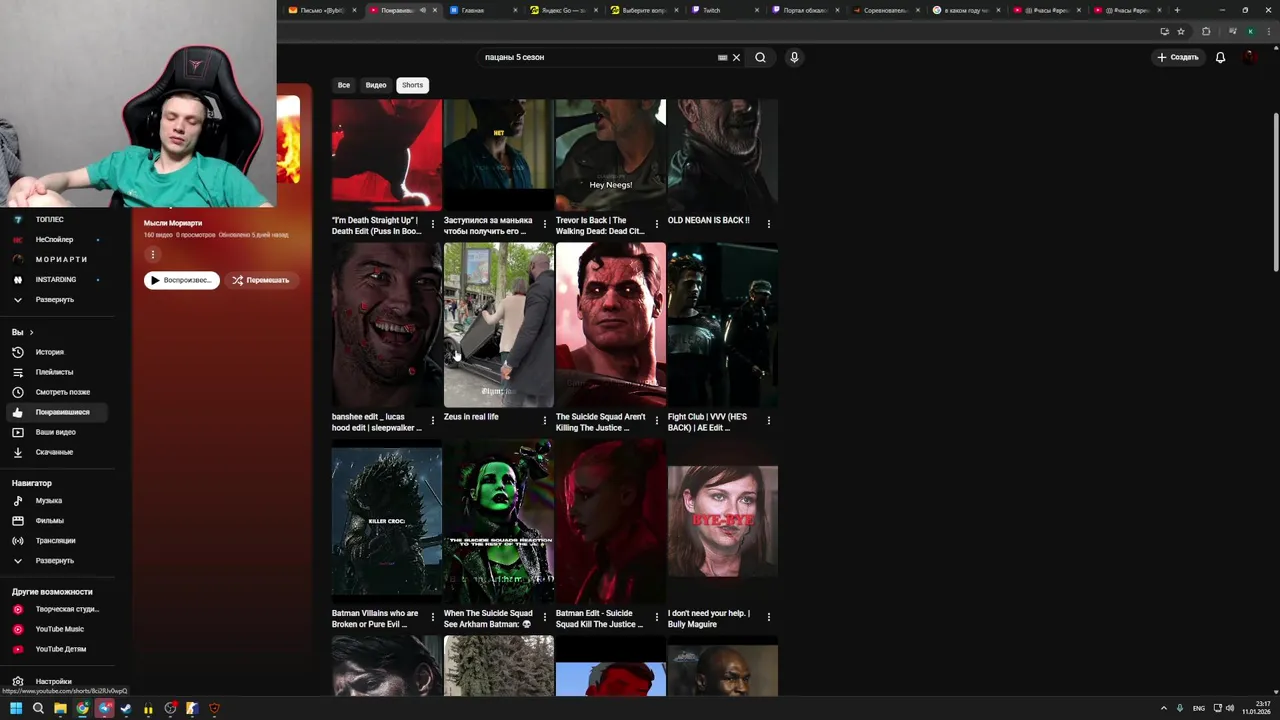Open the playlist three-dot options menu
The height and width of the screenshot is (720, 1280).
[x=153, y=254]
